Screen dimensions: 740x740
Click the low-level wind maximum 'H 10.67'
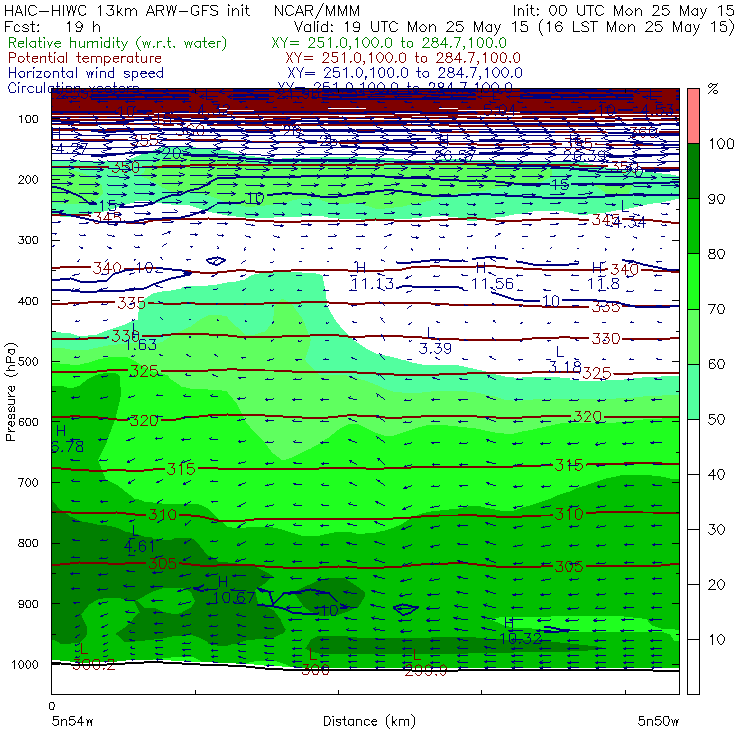tap(233, 590)
